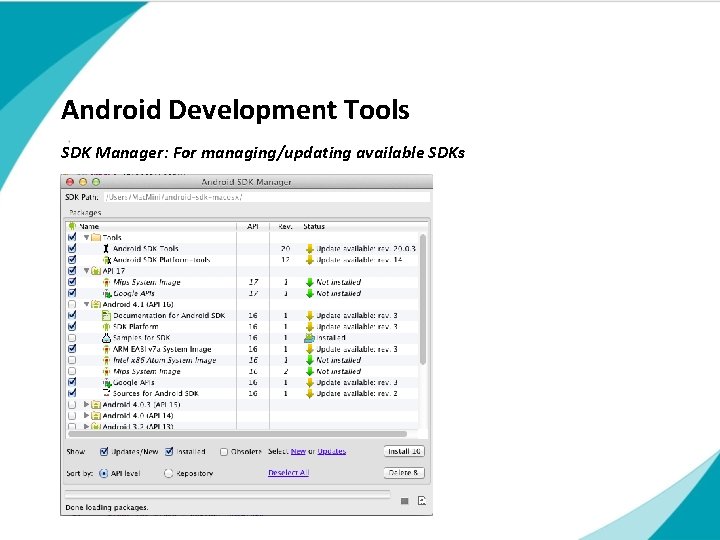Select the Sources for Android SDK row name
720x540 pixels.
pos(156,394)
